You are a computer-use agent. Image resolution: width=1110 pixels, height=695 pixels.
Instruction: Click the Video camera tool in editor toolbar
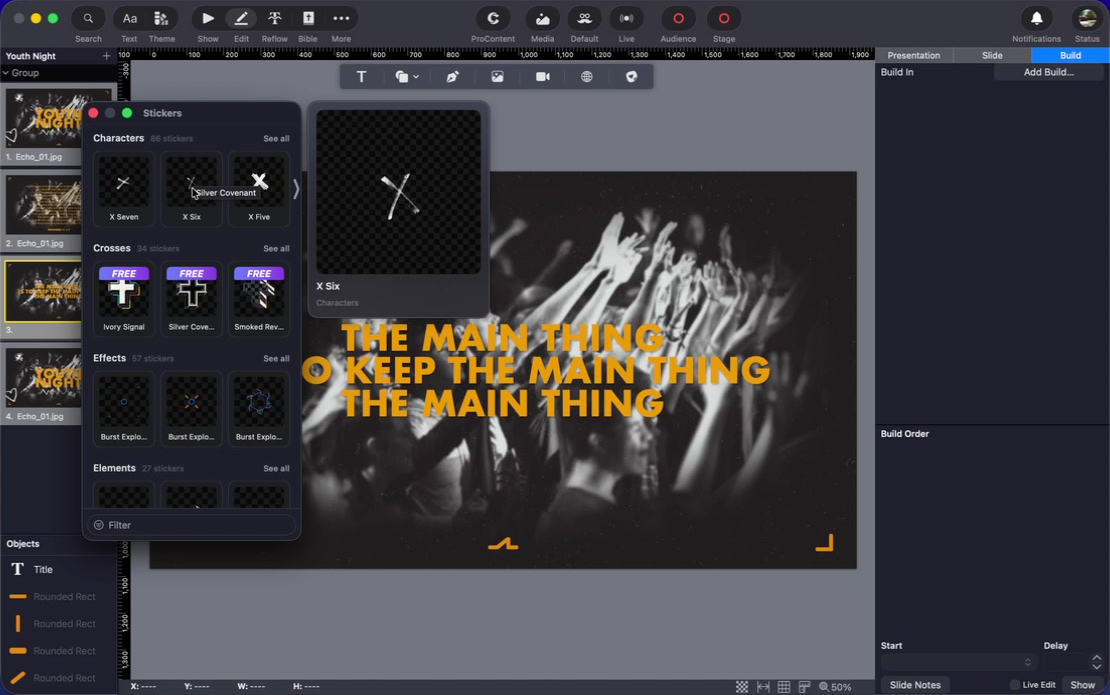(543, 76)
